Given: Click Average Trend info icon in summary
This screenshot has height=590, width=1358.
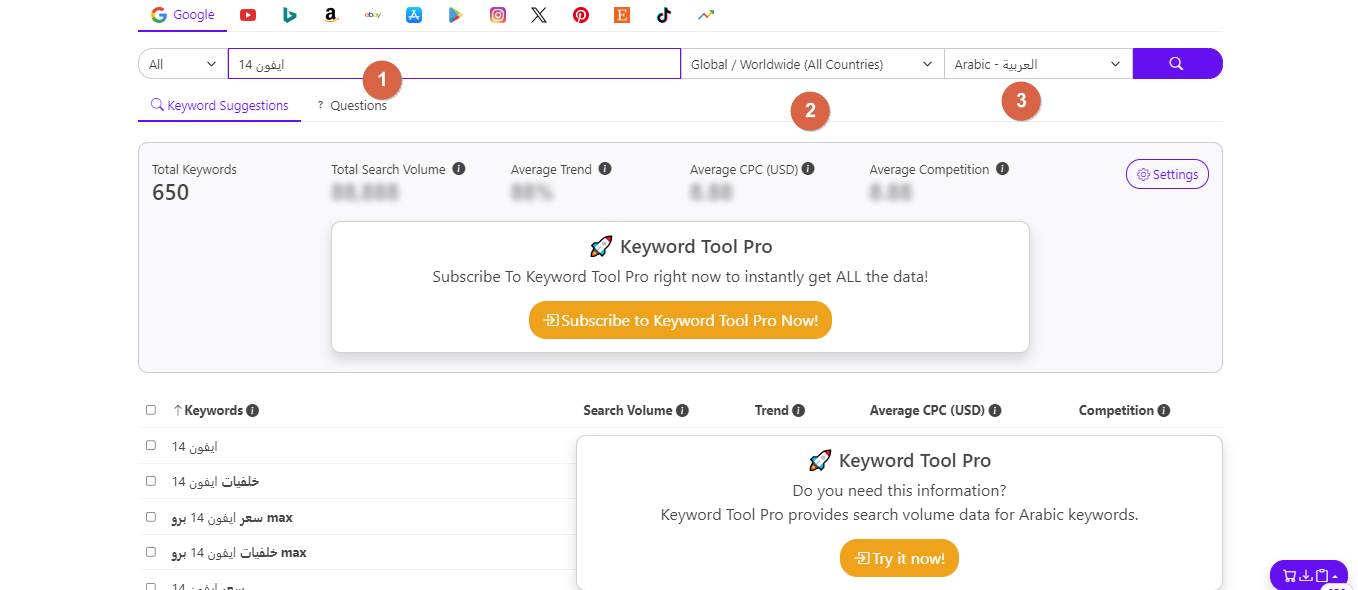Looking at the screenshot, I should click(605, 169).
